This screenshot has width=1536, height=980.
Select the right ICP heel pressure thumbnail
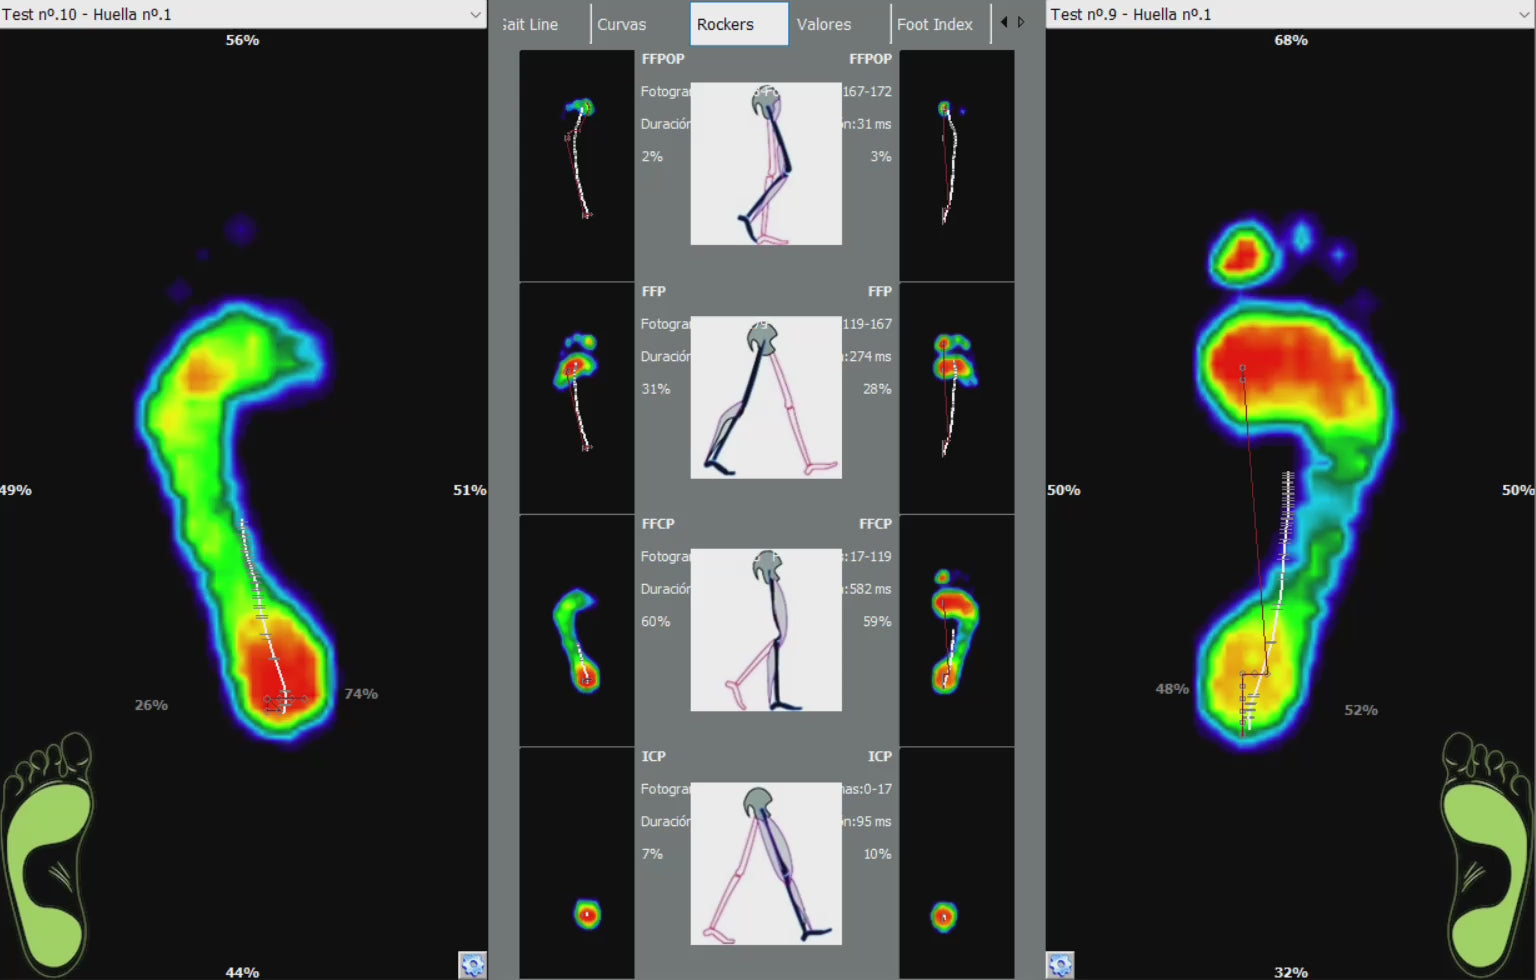957,863
